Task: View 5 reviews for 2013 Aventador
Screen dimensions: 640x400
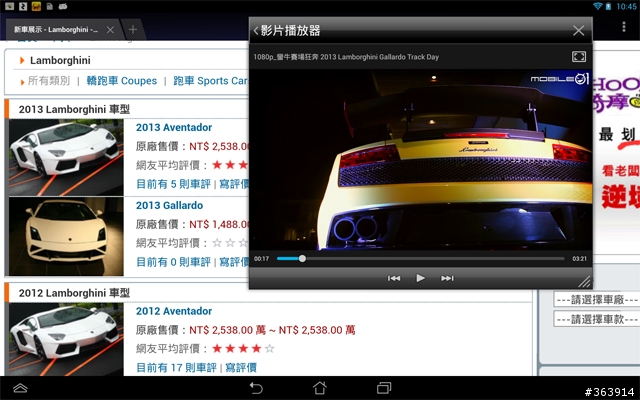Action: coord(173,184)
